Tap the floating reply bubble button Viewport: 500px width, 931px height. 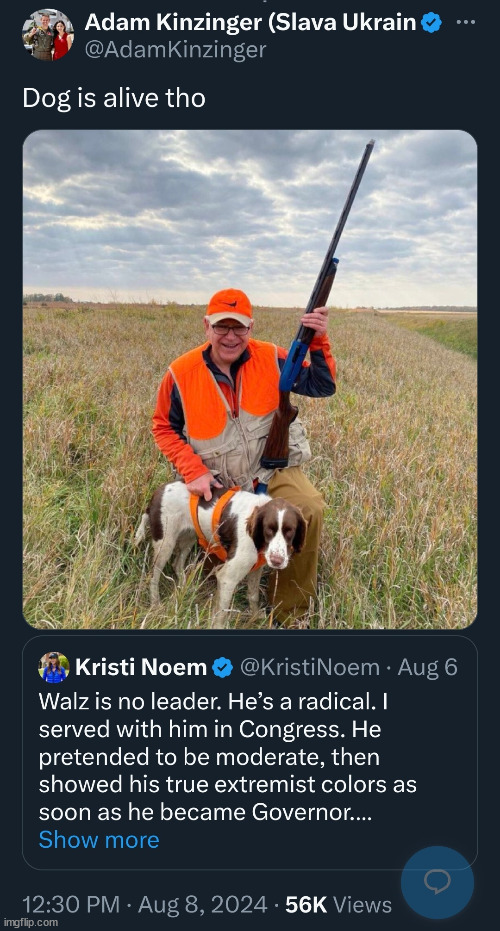tap(438, 882)
